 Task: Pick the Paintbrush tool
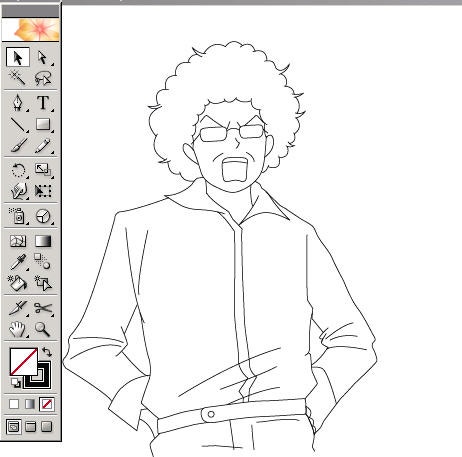(18, 145)
